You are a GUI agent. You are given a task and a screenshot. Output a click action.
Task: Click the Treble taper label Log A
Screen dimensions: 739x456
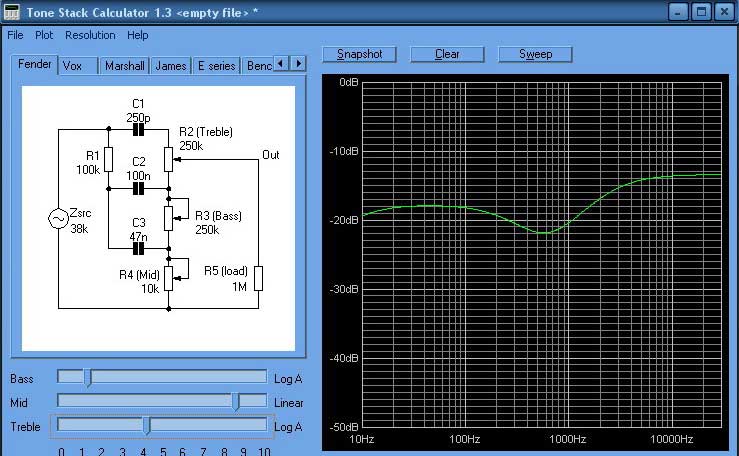pyautogui.click(x=288, y=427)
